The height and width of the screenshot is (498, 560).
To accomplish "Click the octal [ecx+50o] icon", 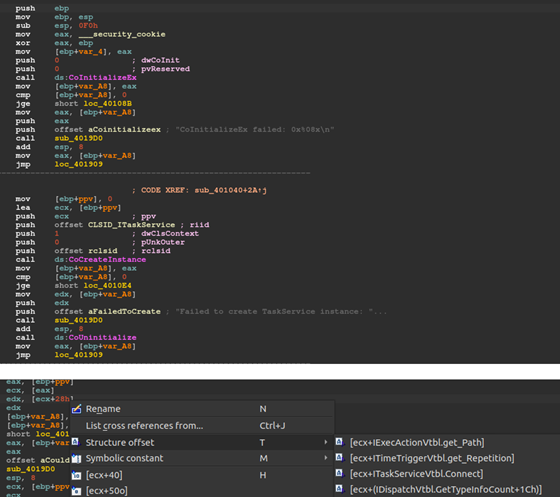I will pyautogui.click(x=76, y=491).
